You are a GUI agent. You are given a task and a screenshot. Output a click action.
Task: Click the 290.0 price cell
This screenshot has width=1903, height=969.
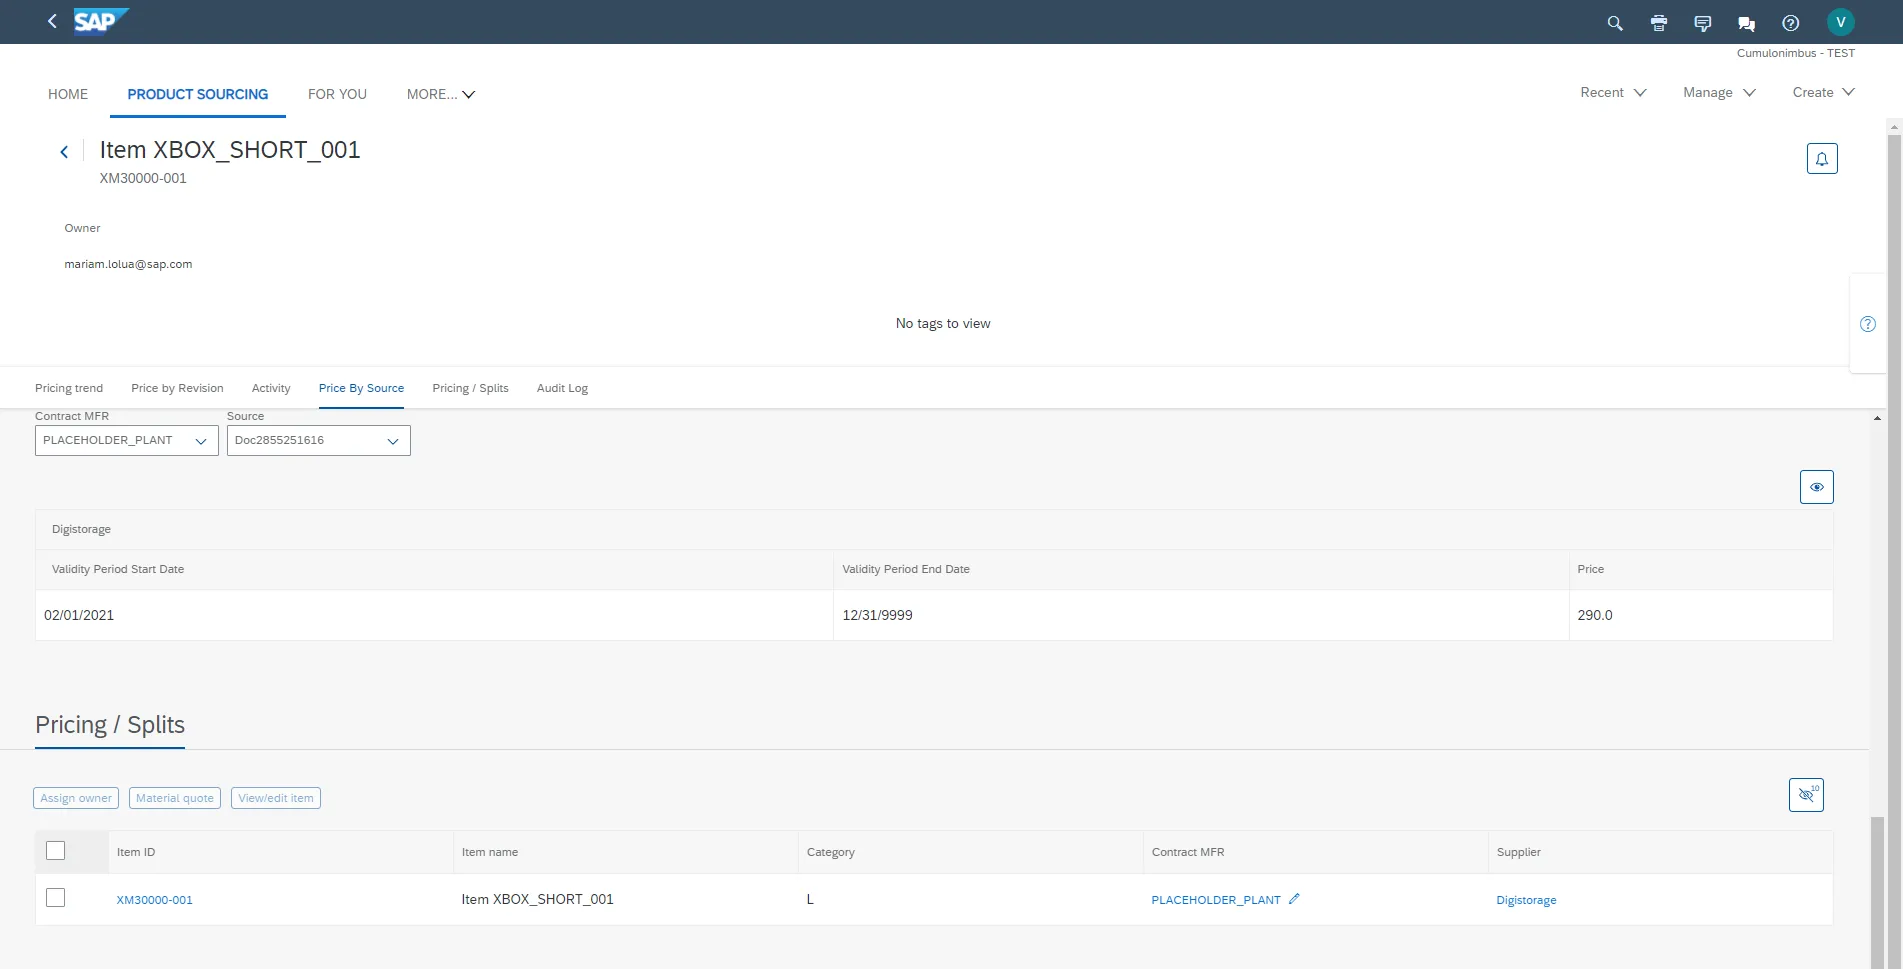point(1701,615)
